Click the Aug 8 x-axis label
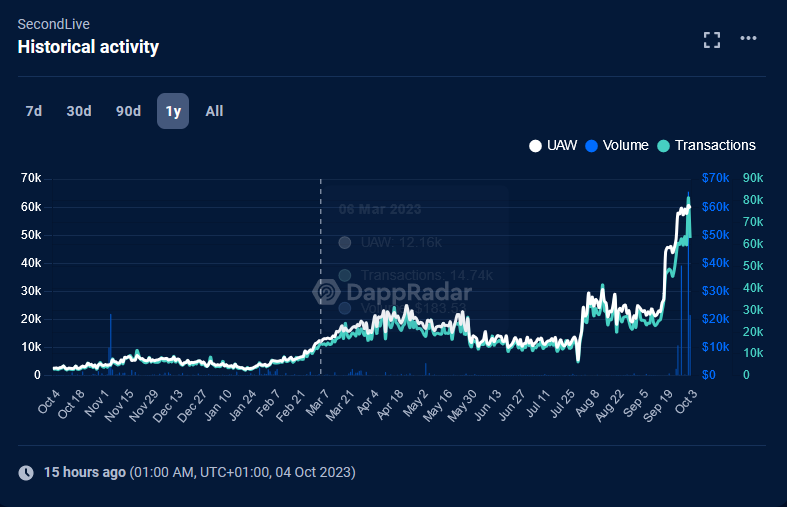This screenshot has height=507, width=787. point(587,403)
